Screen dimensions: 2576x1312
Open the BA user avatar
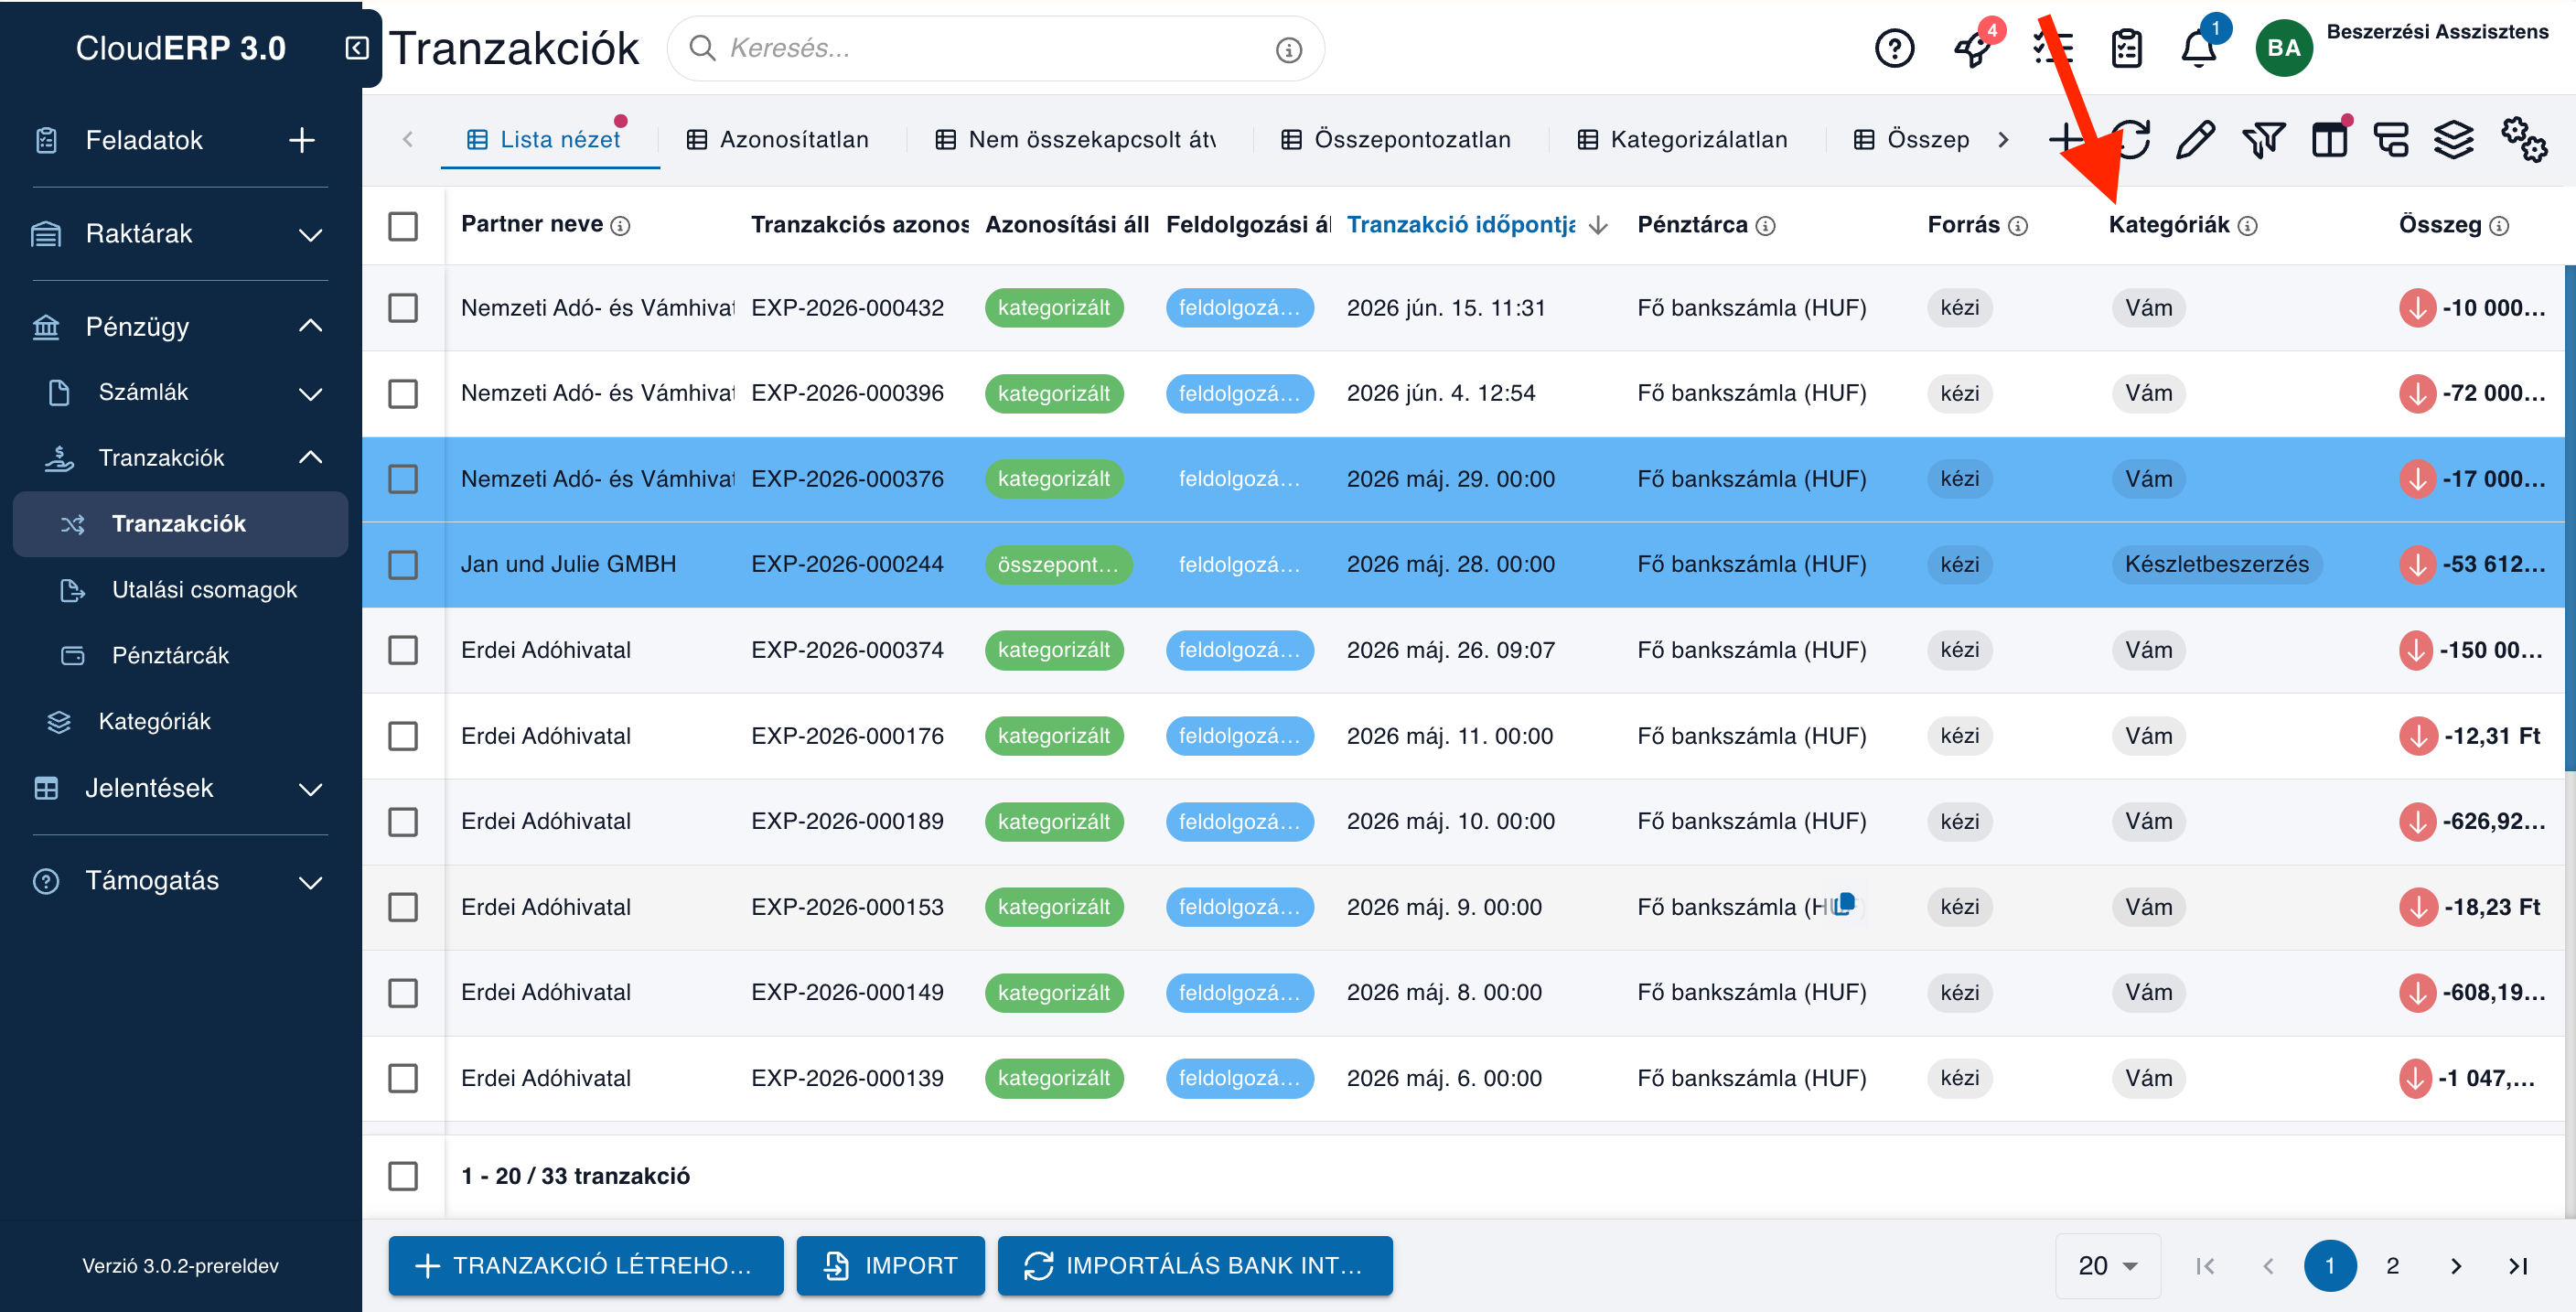pos(2283,48)
